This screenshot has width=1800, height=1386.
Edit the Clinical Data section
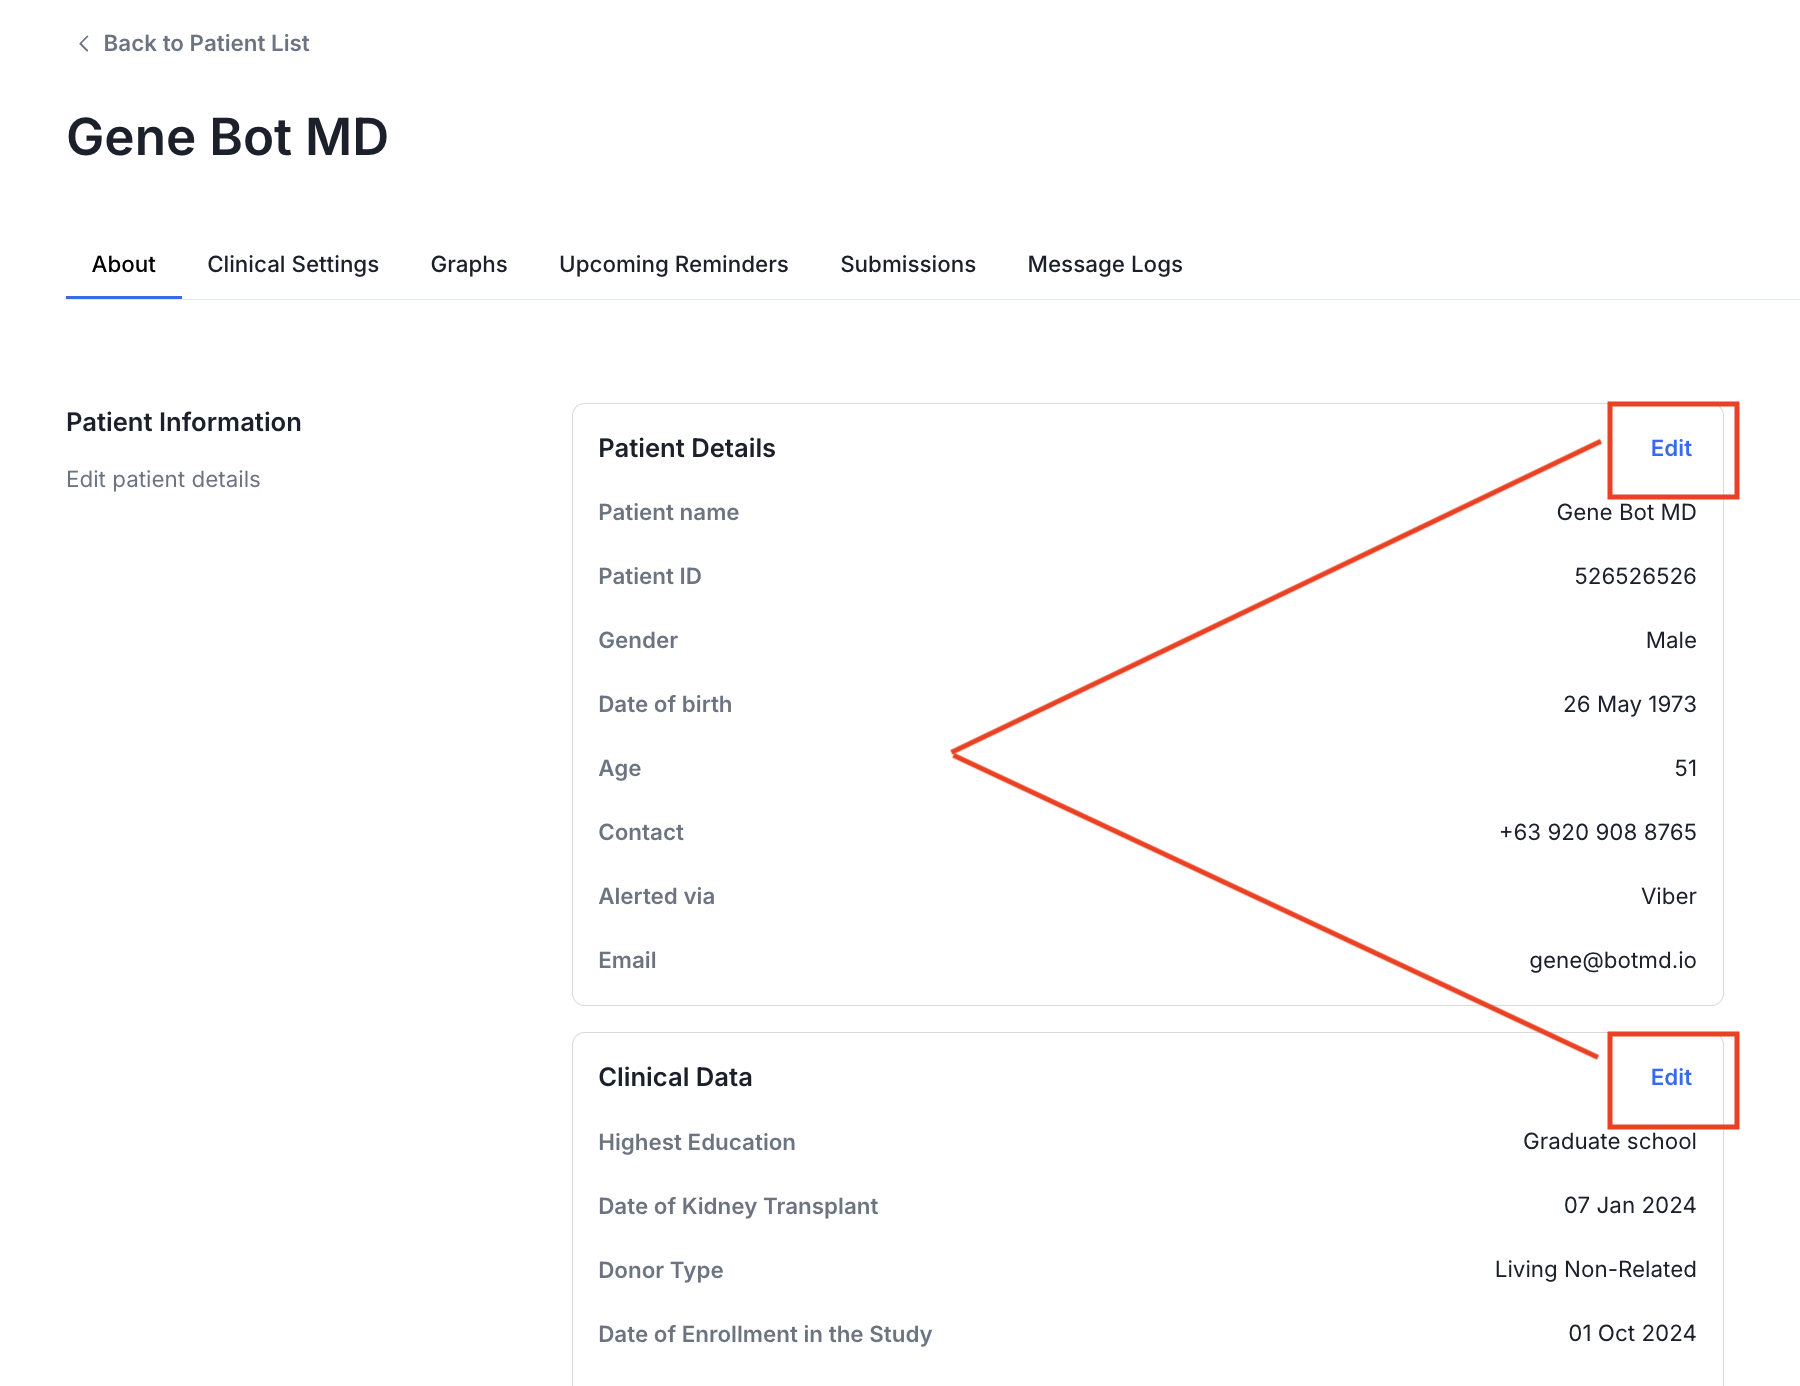pyautogui.click(x=1670, y=1077)
